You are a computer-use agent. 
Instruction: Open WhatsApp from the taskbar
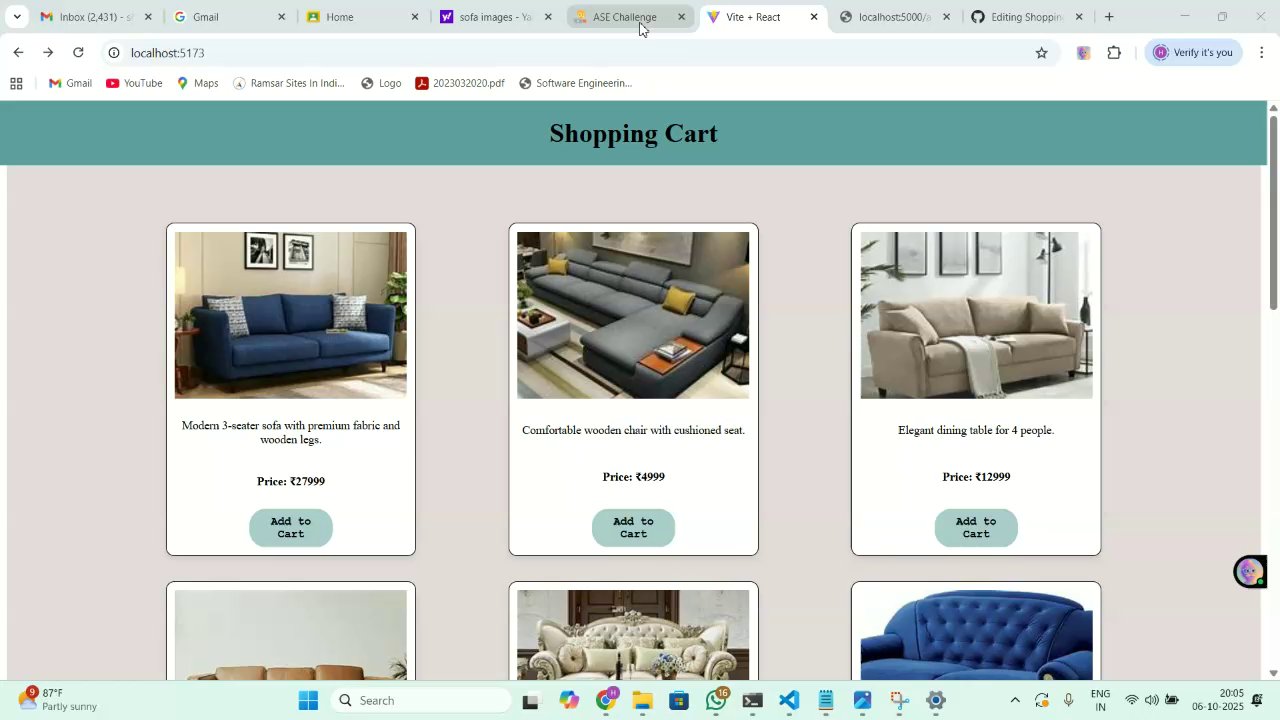[x=716, y=701]
